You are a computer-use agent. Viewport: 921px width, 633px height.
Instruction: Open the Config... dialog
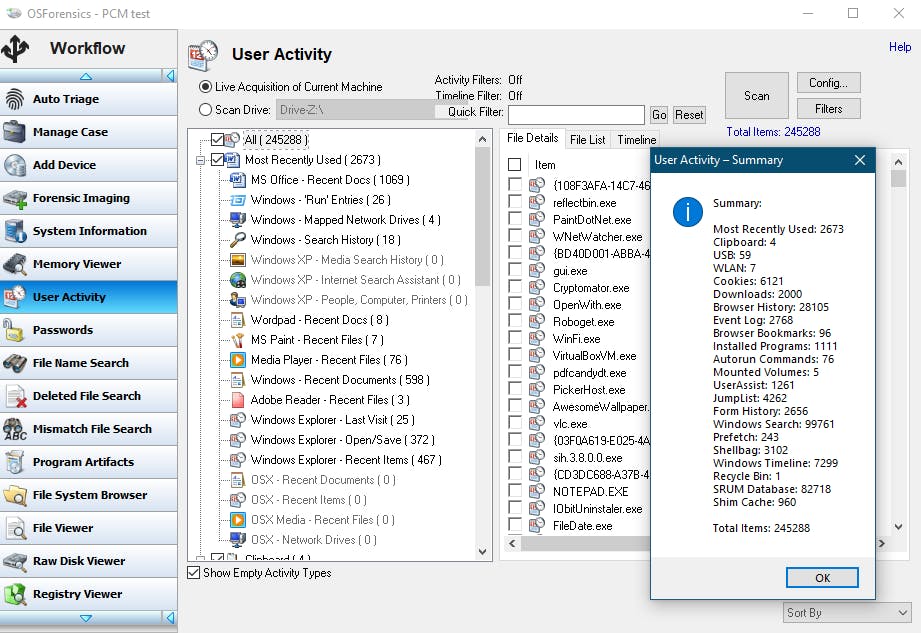click(828, 83)
